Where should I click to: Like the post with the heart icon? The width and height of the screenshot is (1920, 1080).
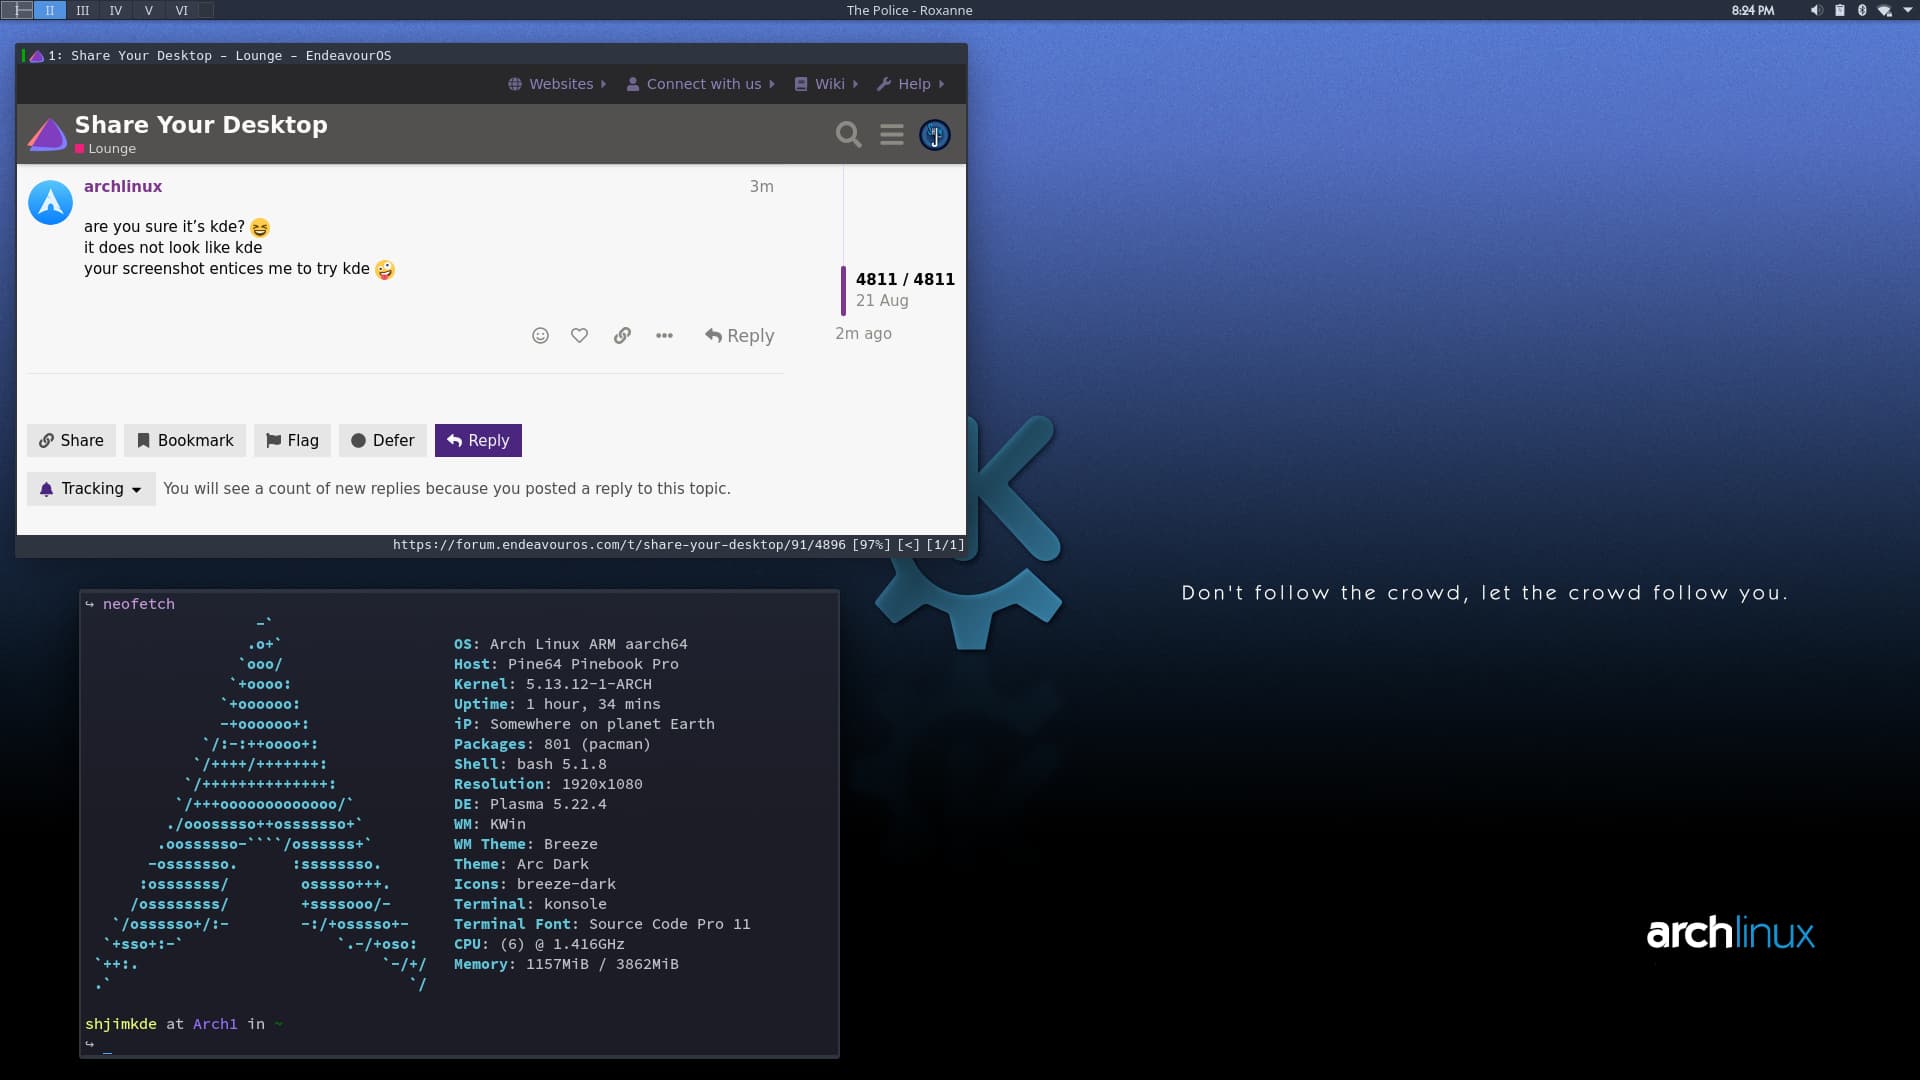tap(579, 336)
